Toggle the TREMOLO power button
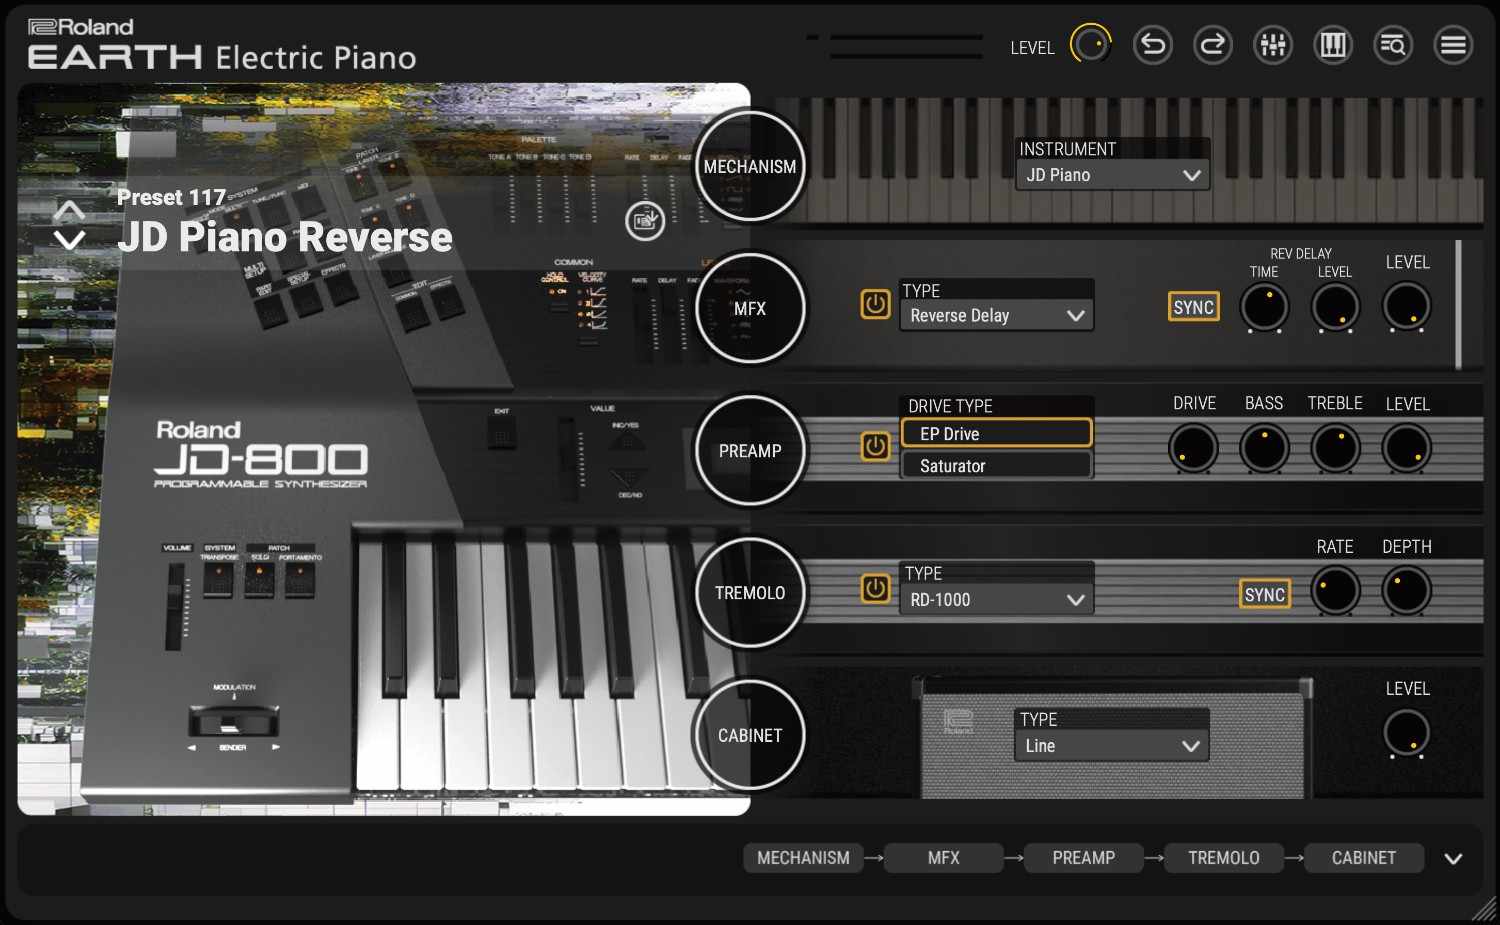The width and height of the screenshot is (1500, 925). point(875,589)
